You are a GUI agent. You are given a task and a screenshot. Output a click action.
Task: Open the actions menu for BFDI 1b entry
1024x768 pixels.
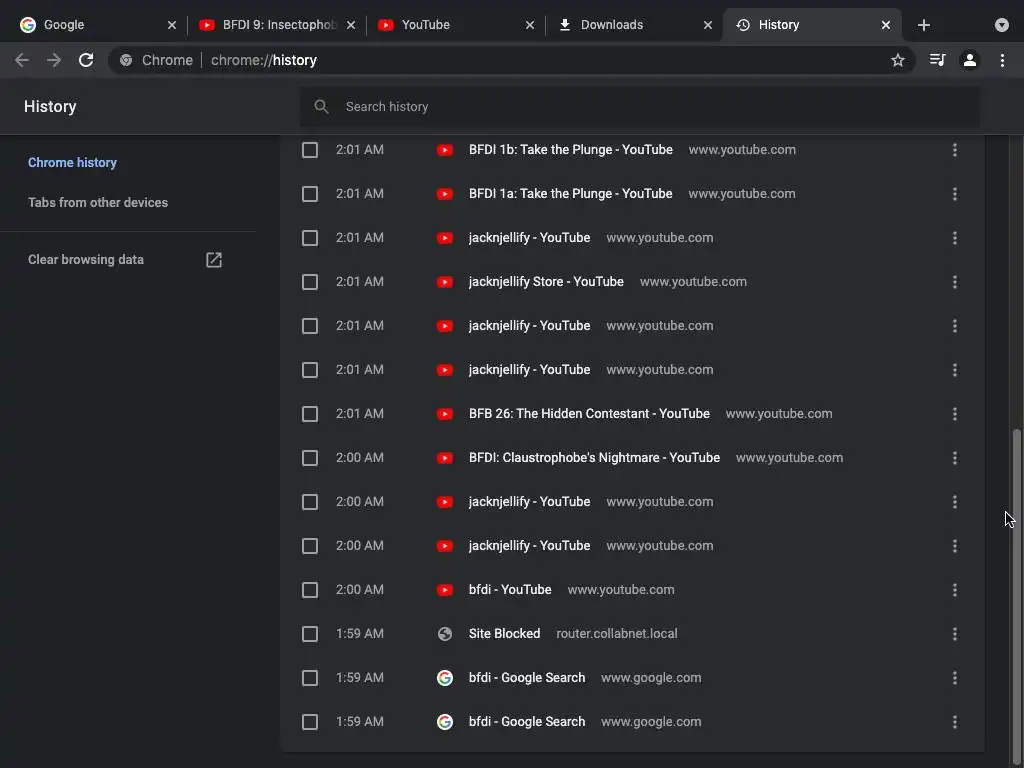pos(955,150)
